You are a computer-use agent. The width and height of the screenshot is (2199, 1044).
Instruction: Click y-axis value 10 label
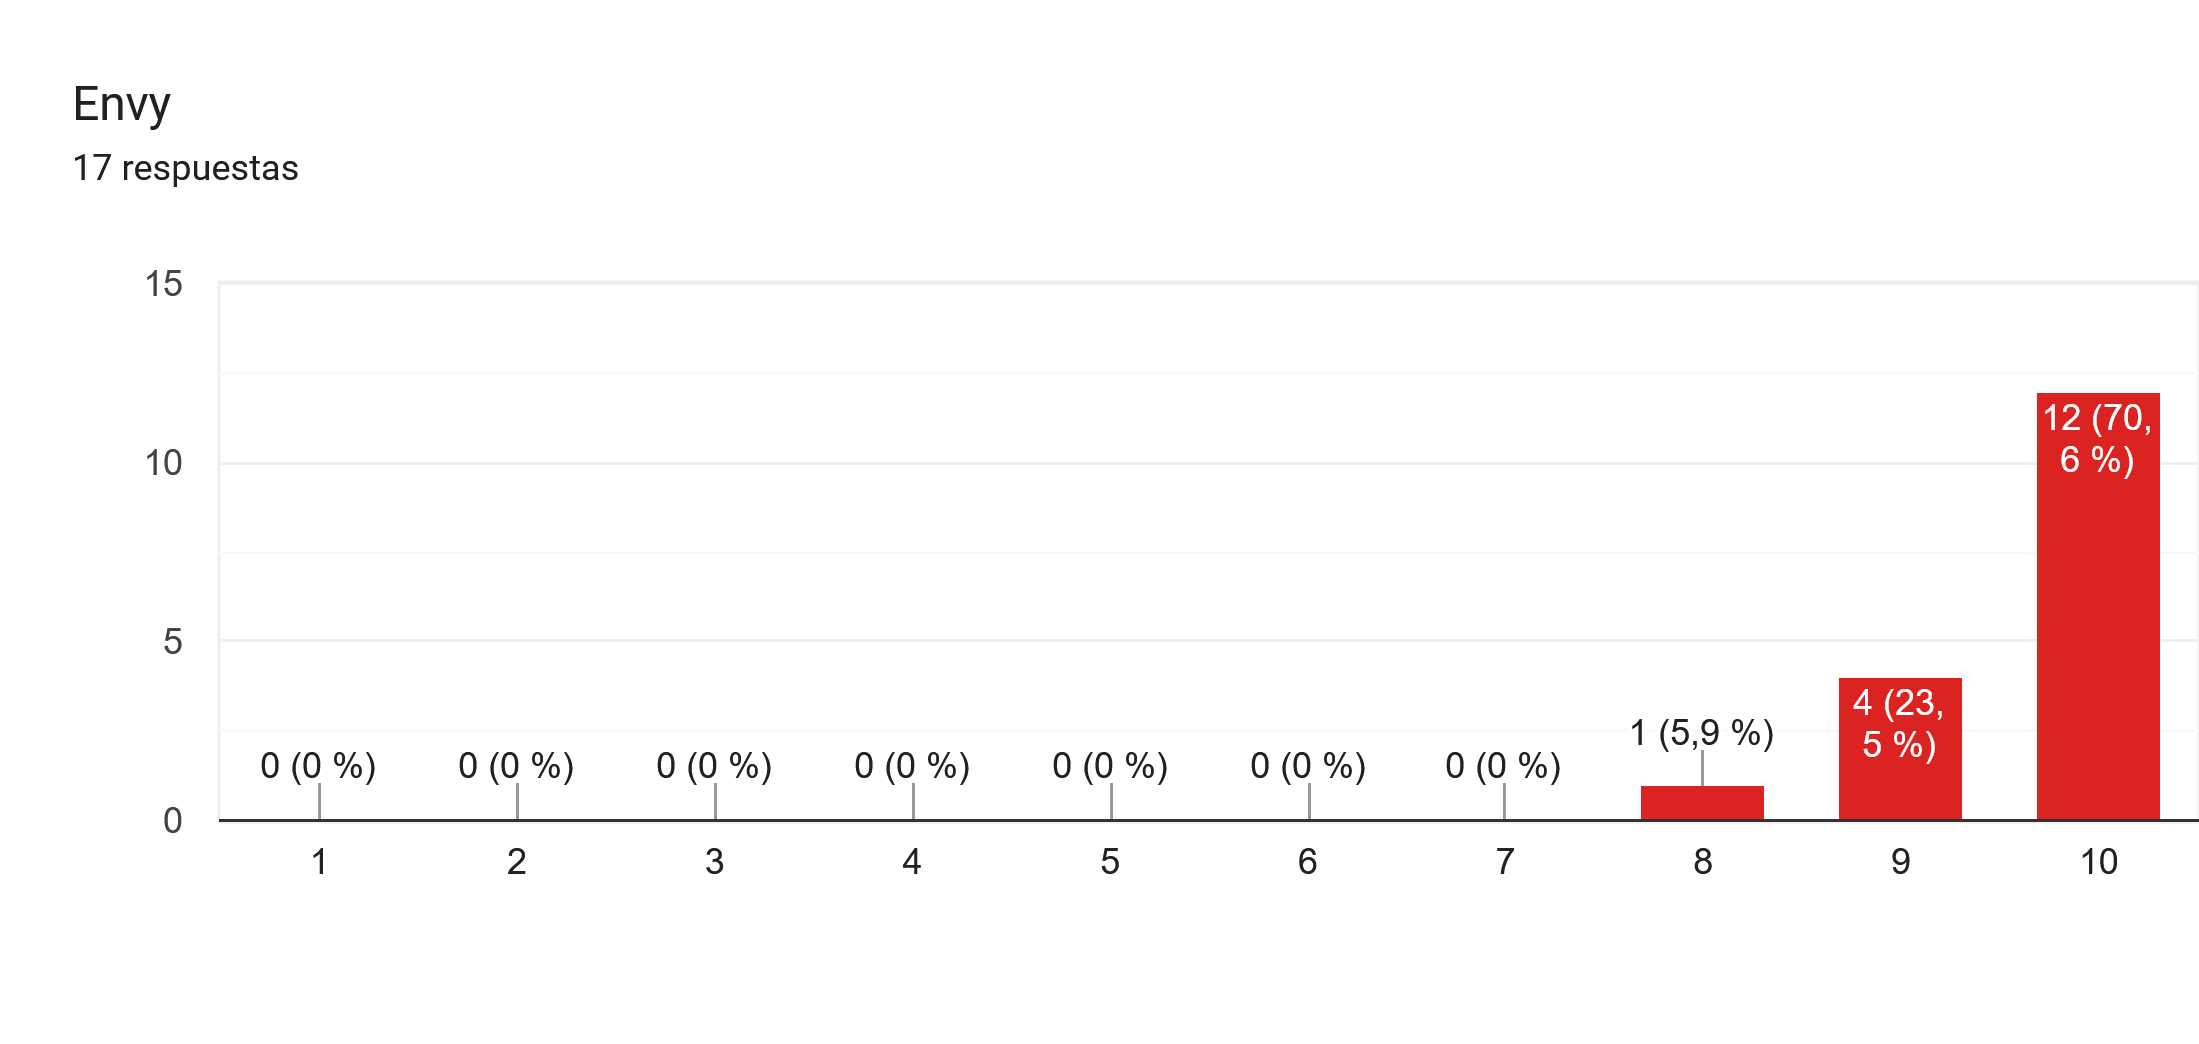(x=164, y=463)
